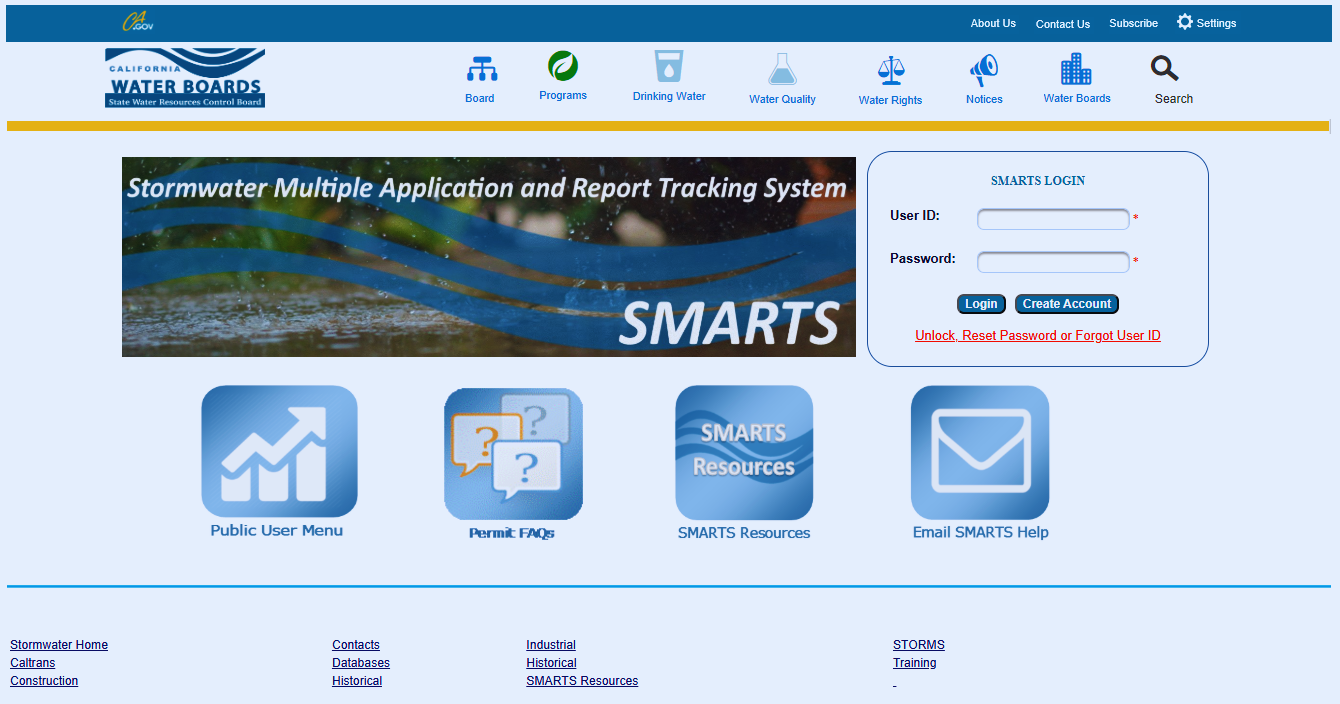This screenshot has height=704, width=1340.
Task: Open the Subscribe menu item
Action: tap(1133, 23)
